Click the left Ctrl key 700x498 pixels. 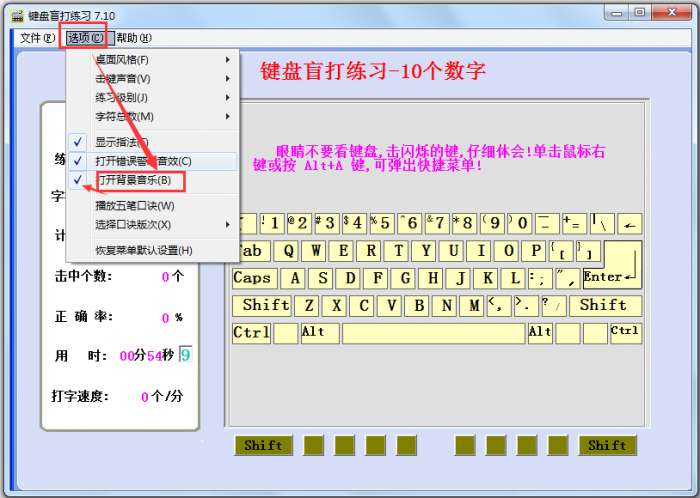[251, 333]
